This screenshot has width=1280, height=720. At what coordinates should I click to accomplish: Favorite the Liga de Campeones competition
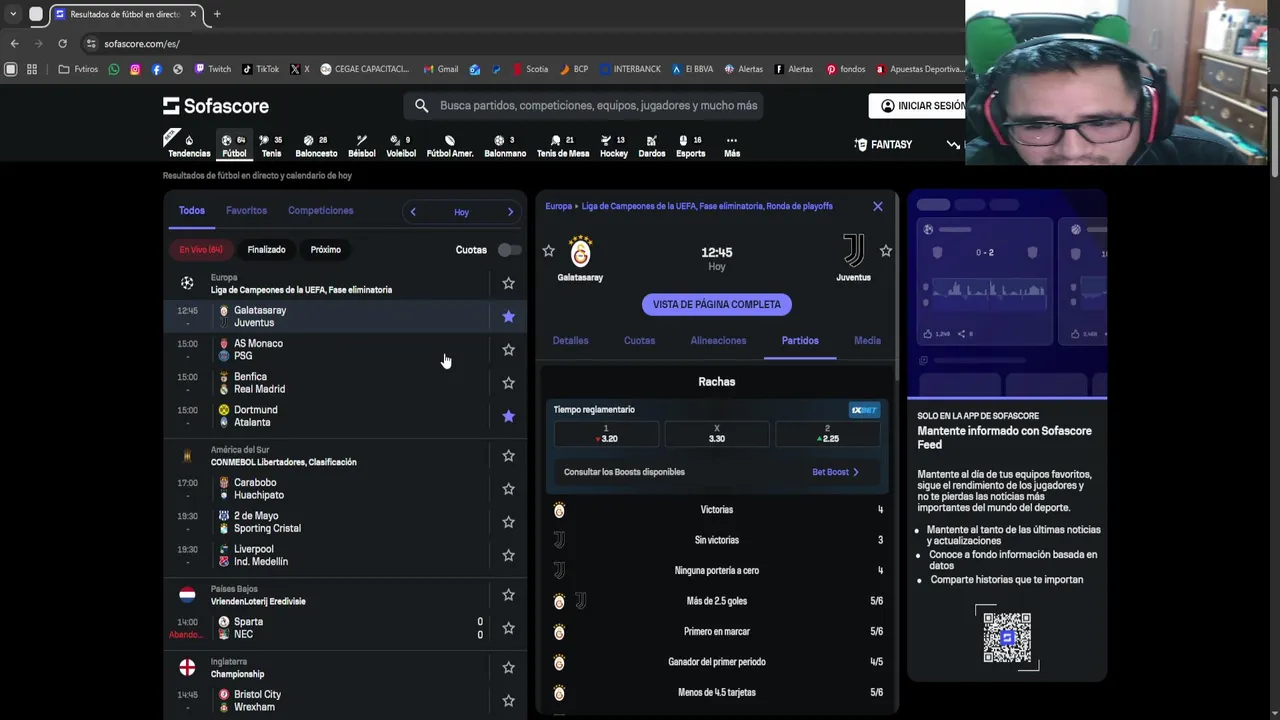coord(508,283)
